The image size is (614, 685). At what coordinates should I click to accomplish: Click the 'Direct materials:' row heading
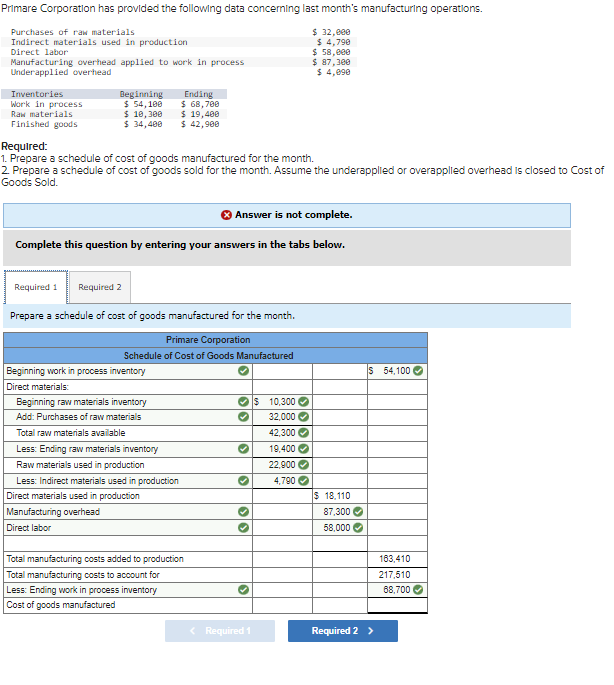pos(38,387)
